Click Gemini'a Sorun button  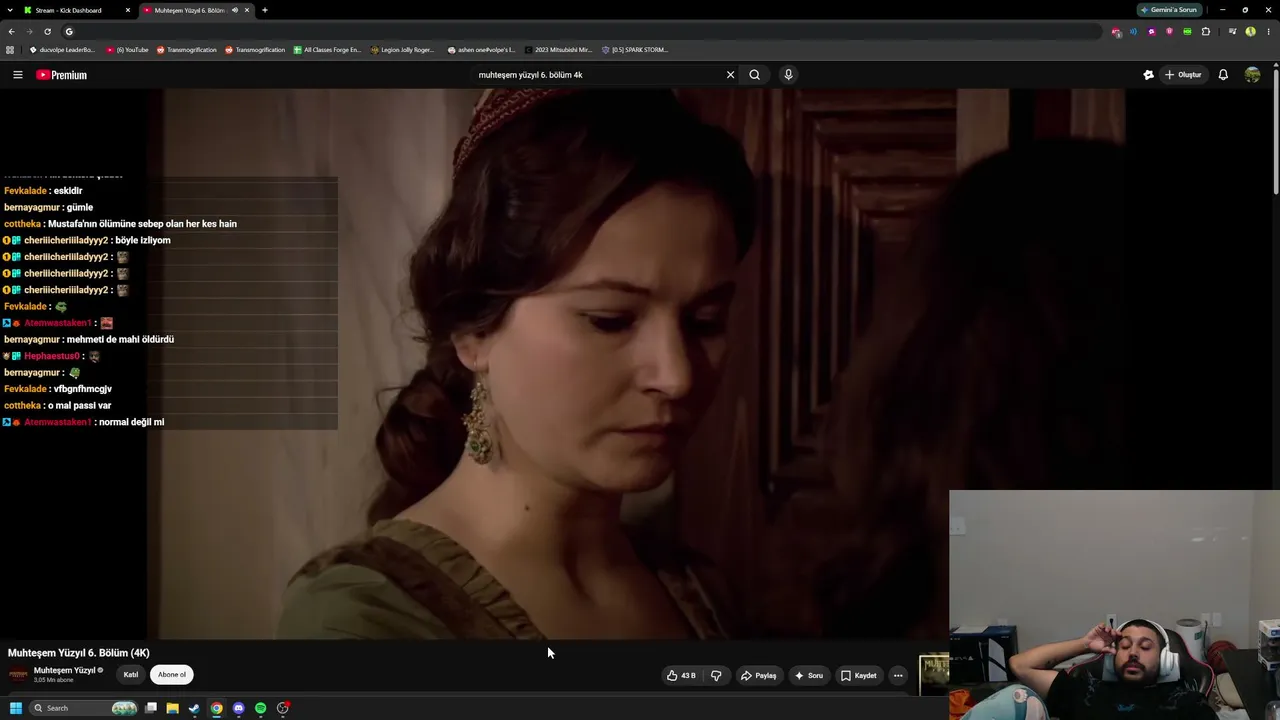point(1169,10)
